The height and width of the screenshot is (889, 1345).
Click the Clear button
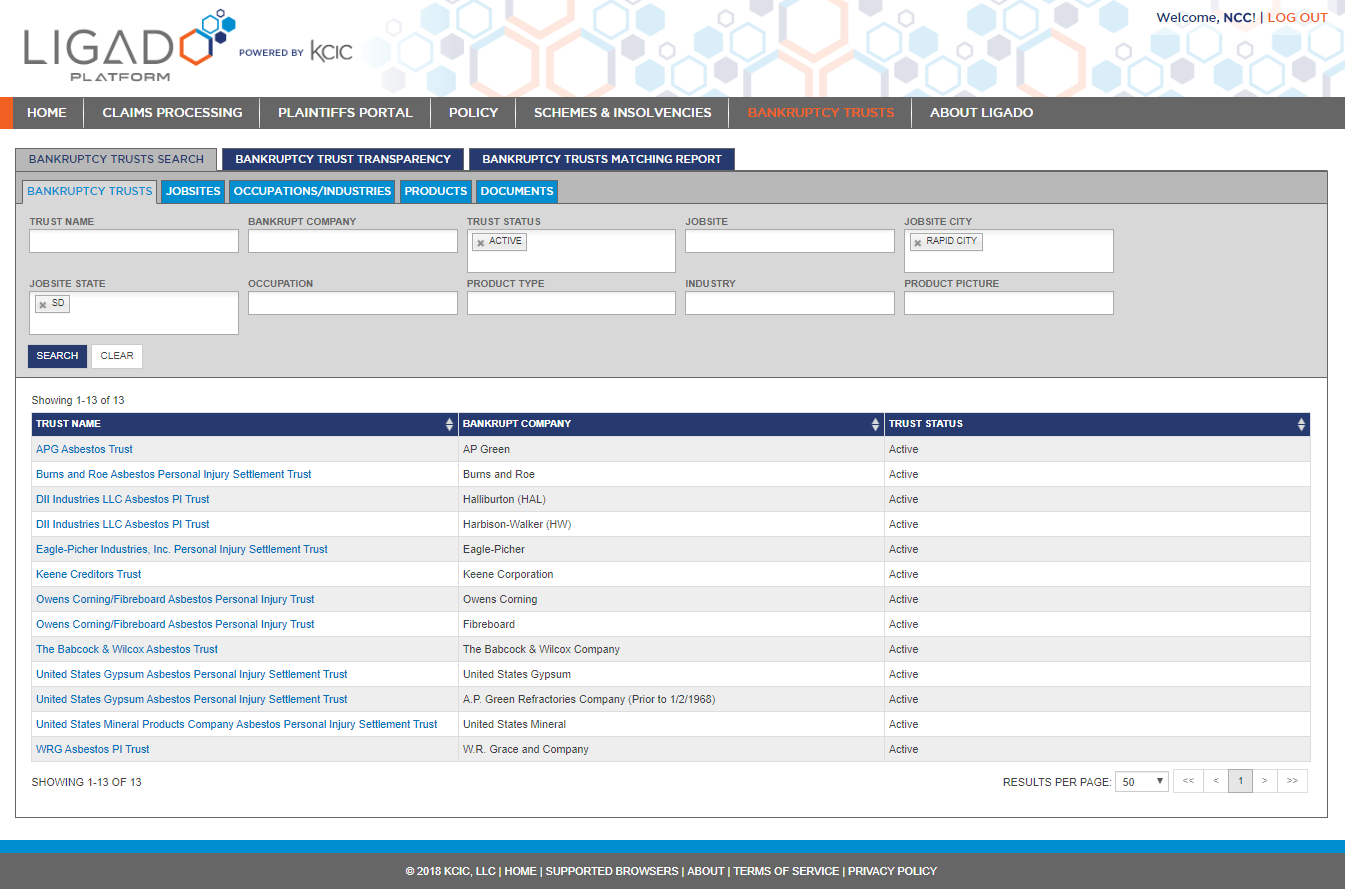point(117,356)
